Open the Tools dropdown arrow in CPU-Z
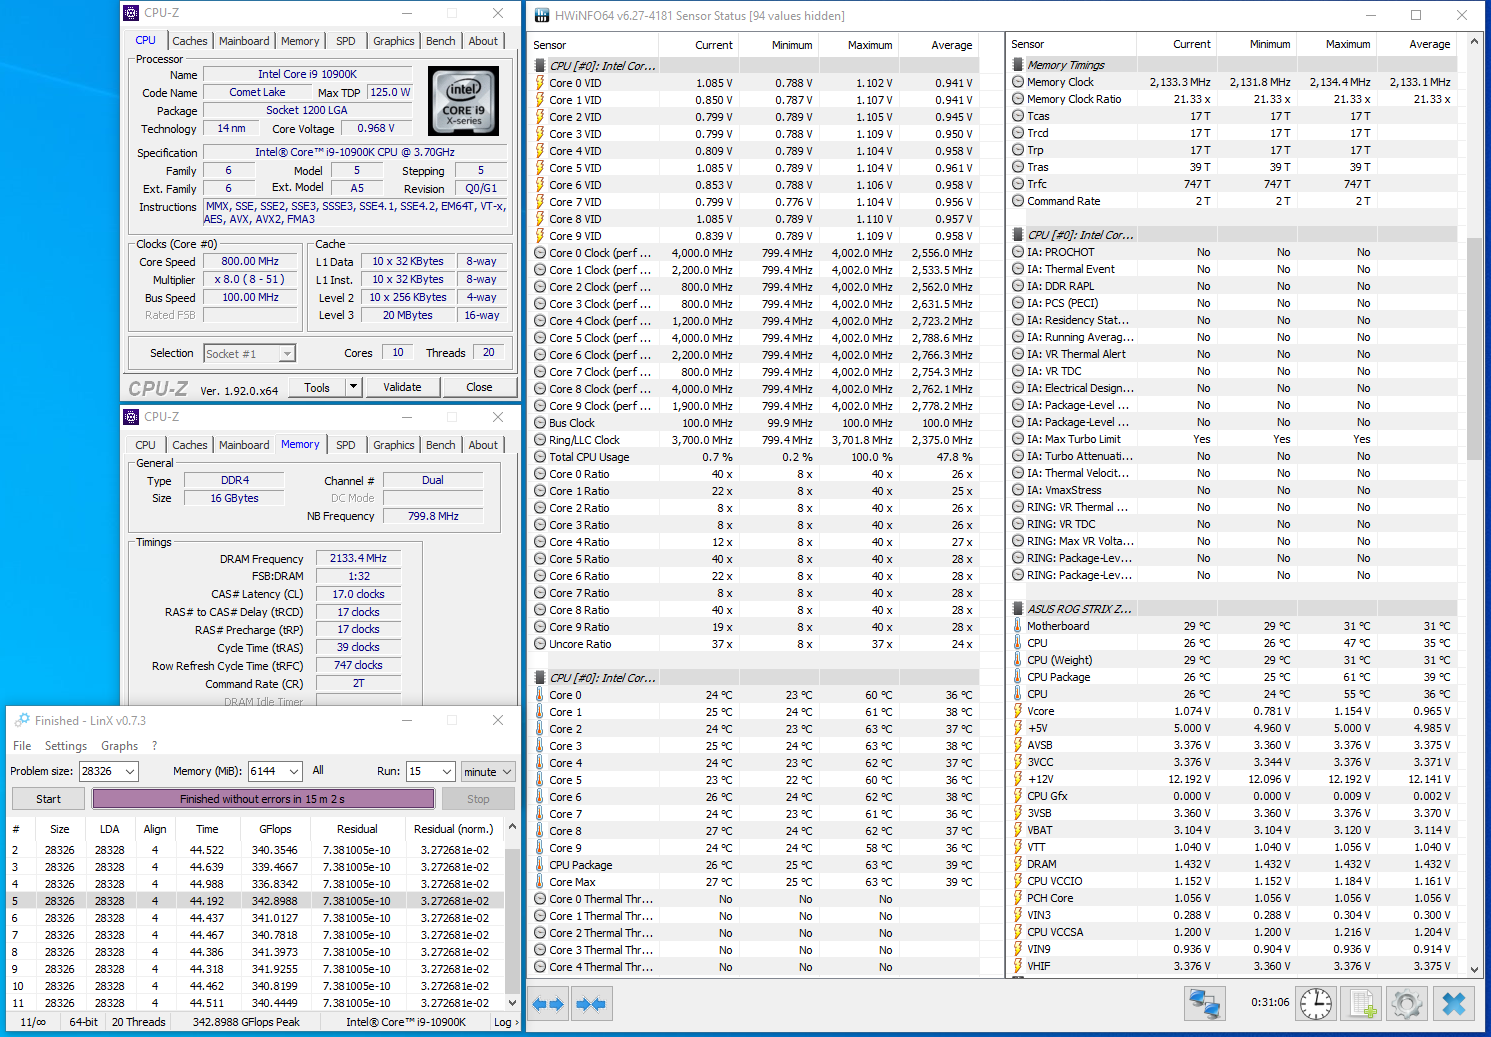Screen dimensions: 1491x1037 353,387
